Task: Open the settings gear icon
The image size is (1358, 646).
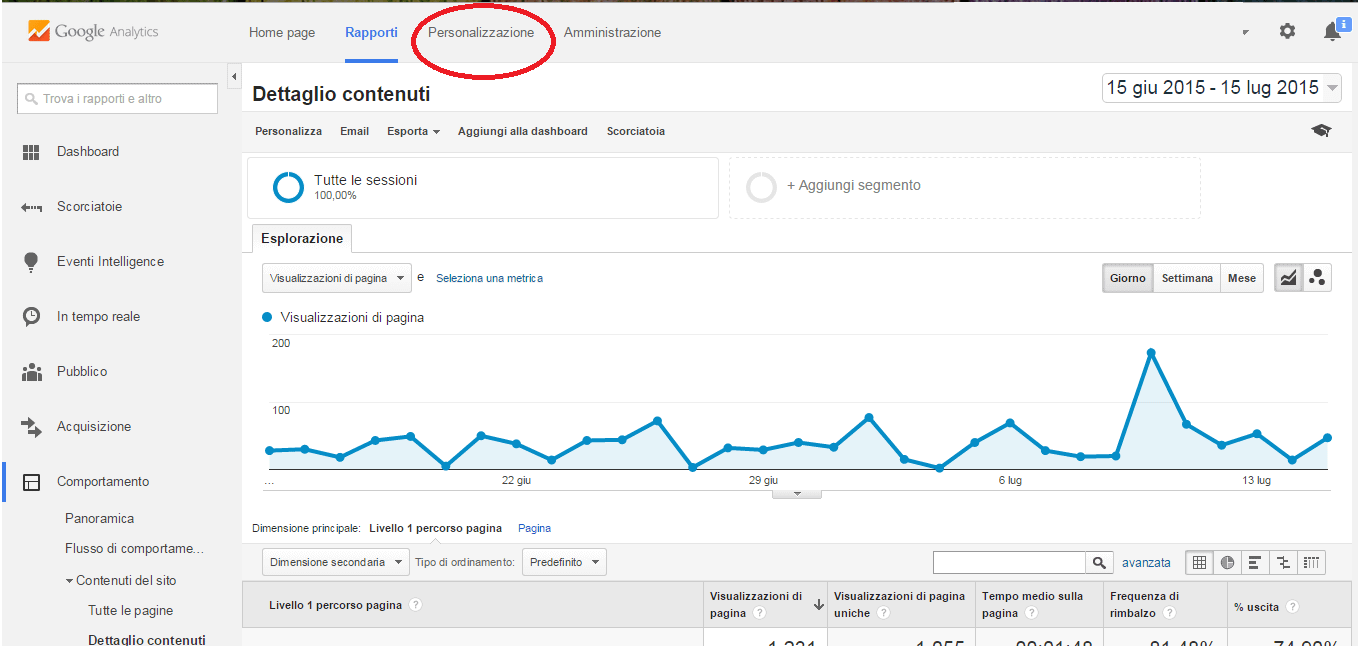Action: (1287, 31)
